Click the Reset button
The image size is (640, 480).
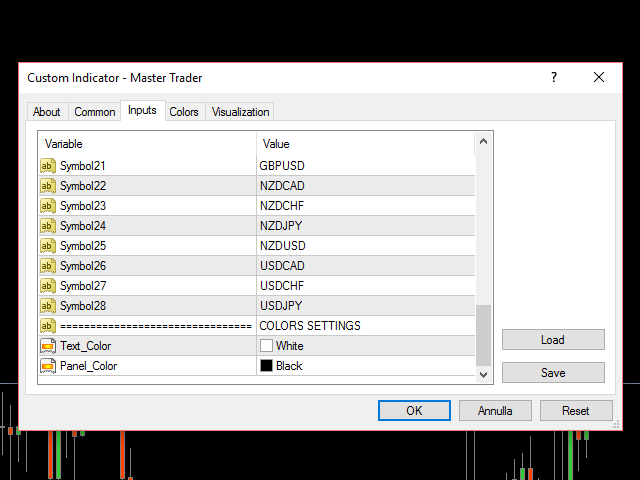tap(576, 411)
